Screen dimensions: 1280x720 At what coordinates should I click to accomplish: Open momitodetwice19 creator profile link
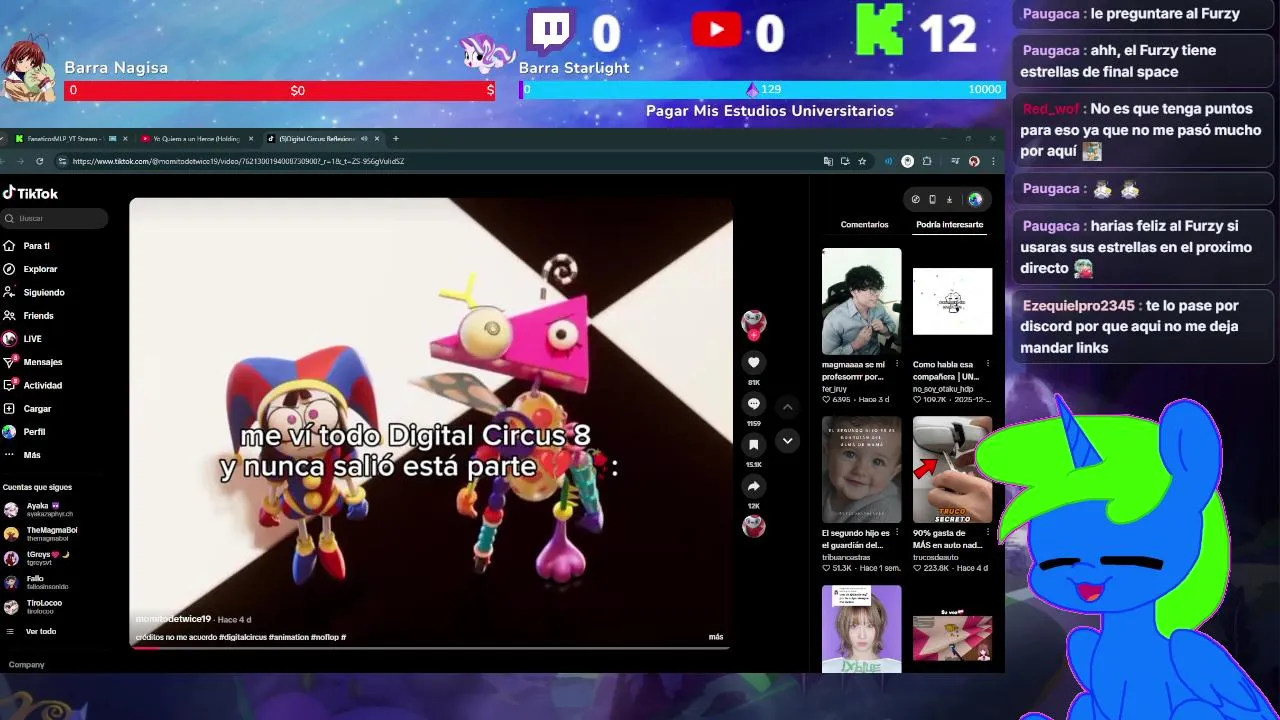pos(173,620)
